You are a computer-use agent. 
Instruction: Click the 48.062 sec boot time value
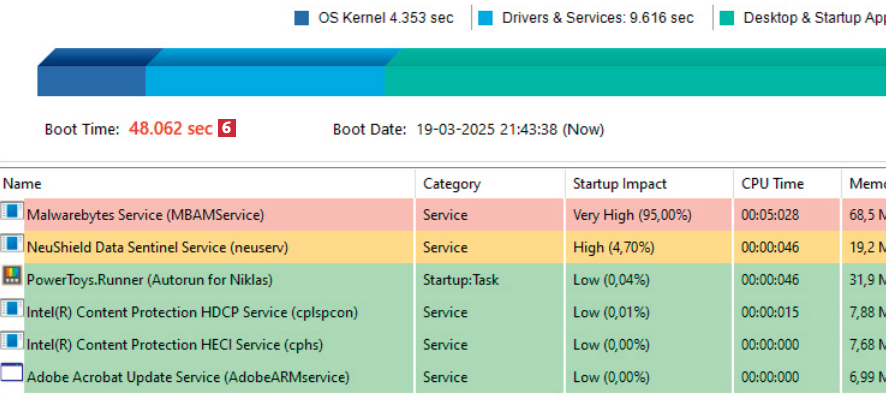point(170,129)
